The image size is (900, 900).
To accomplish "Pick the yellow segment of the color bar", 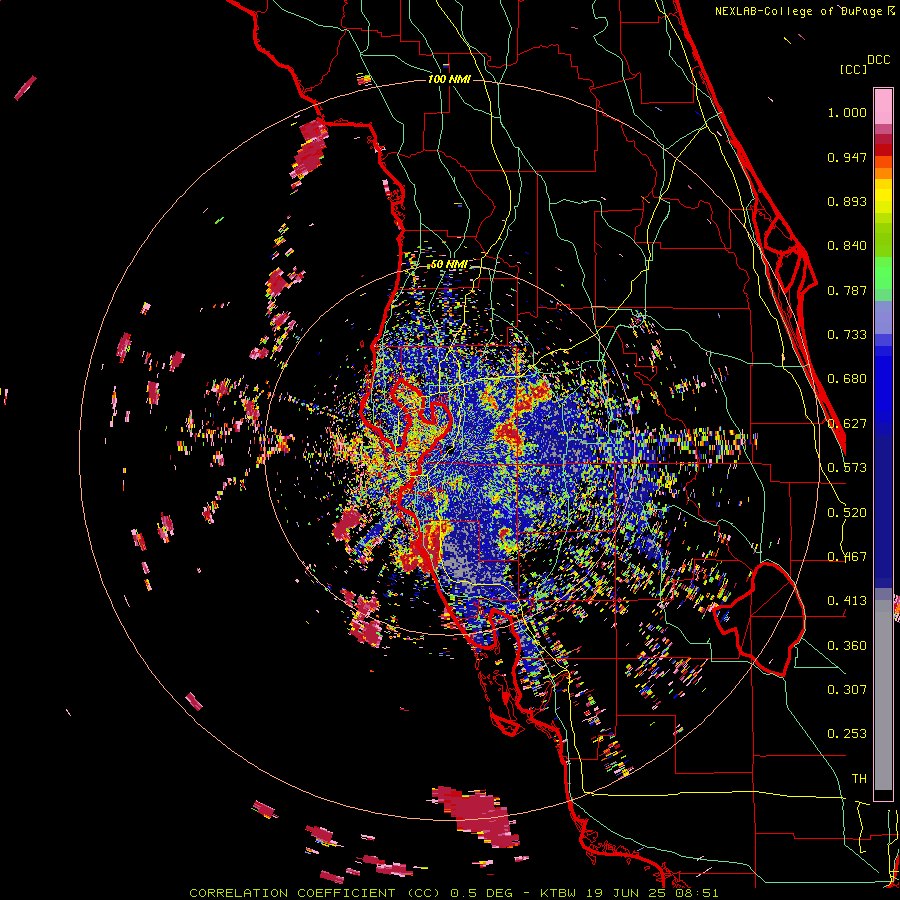I will [x=883, y=196].
